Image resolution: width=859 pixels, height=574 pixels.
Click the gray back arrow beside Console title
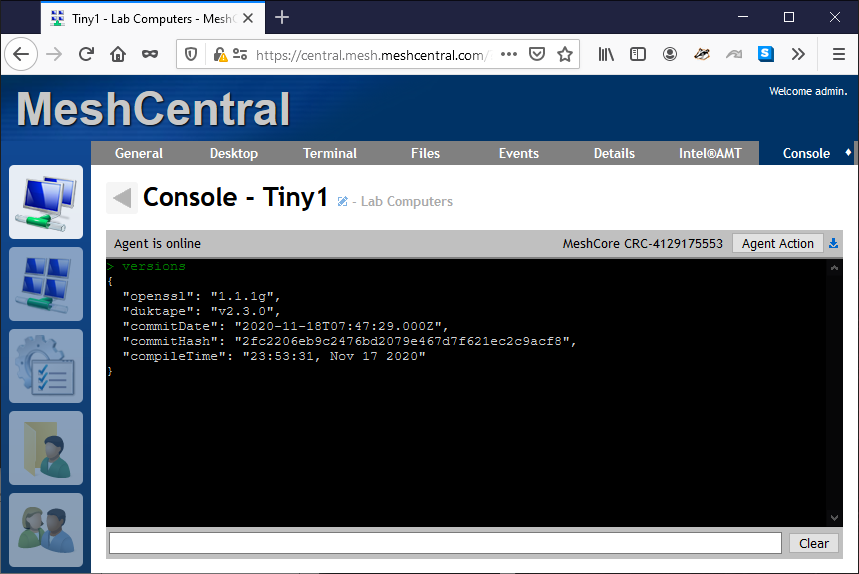click(x=122, y=198)
